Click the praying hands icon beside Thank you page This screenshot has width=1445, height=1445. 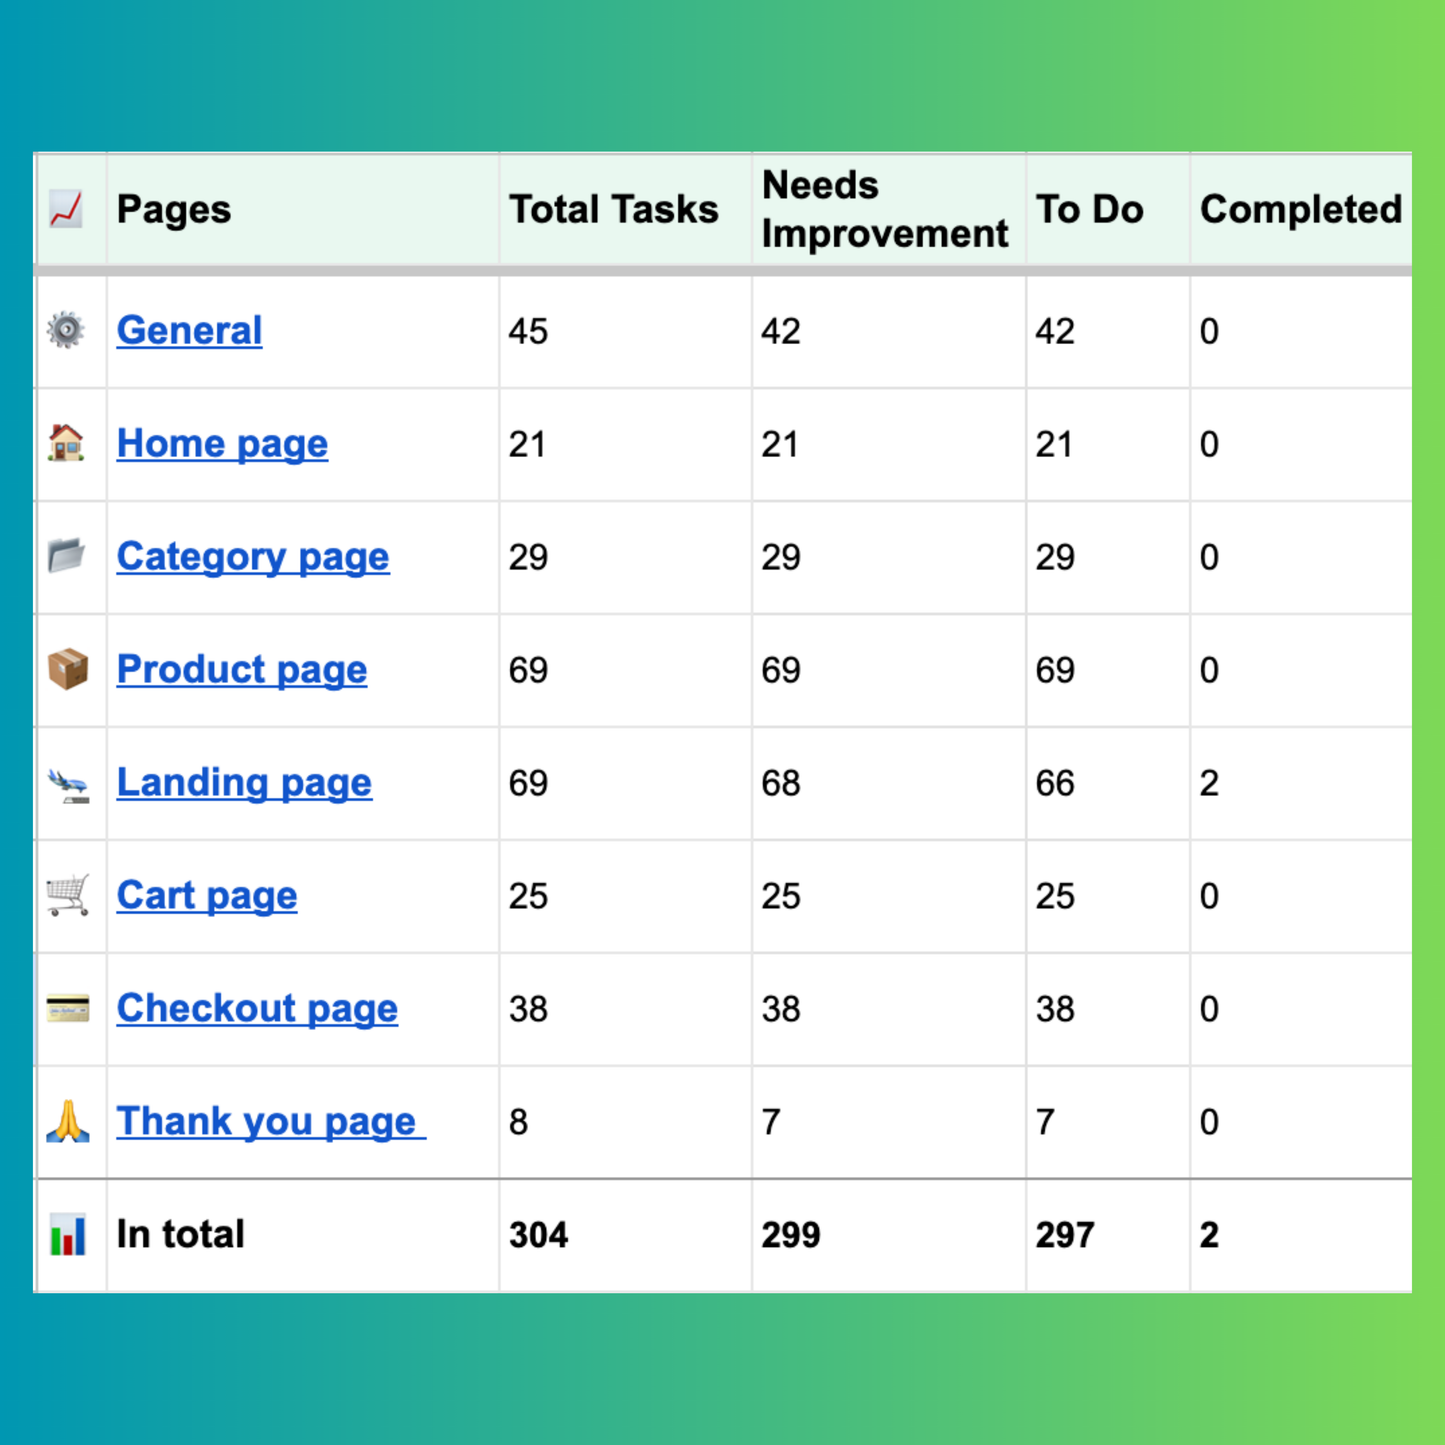pyautogui.click(x=66, y=1120)
